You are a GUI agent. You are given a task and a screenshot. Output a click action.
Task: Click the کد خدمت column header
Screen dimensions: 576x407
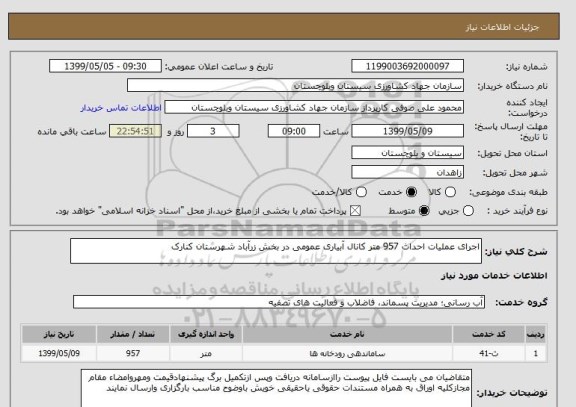489,334
